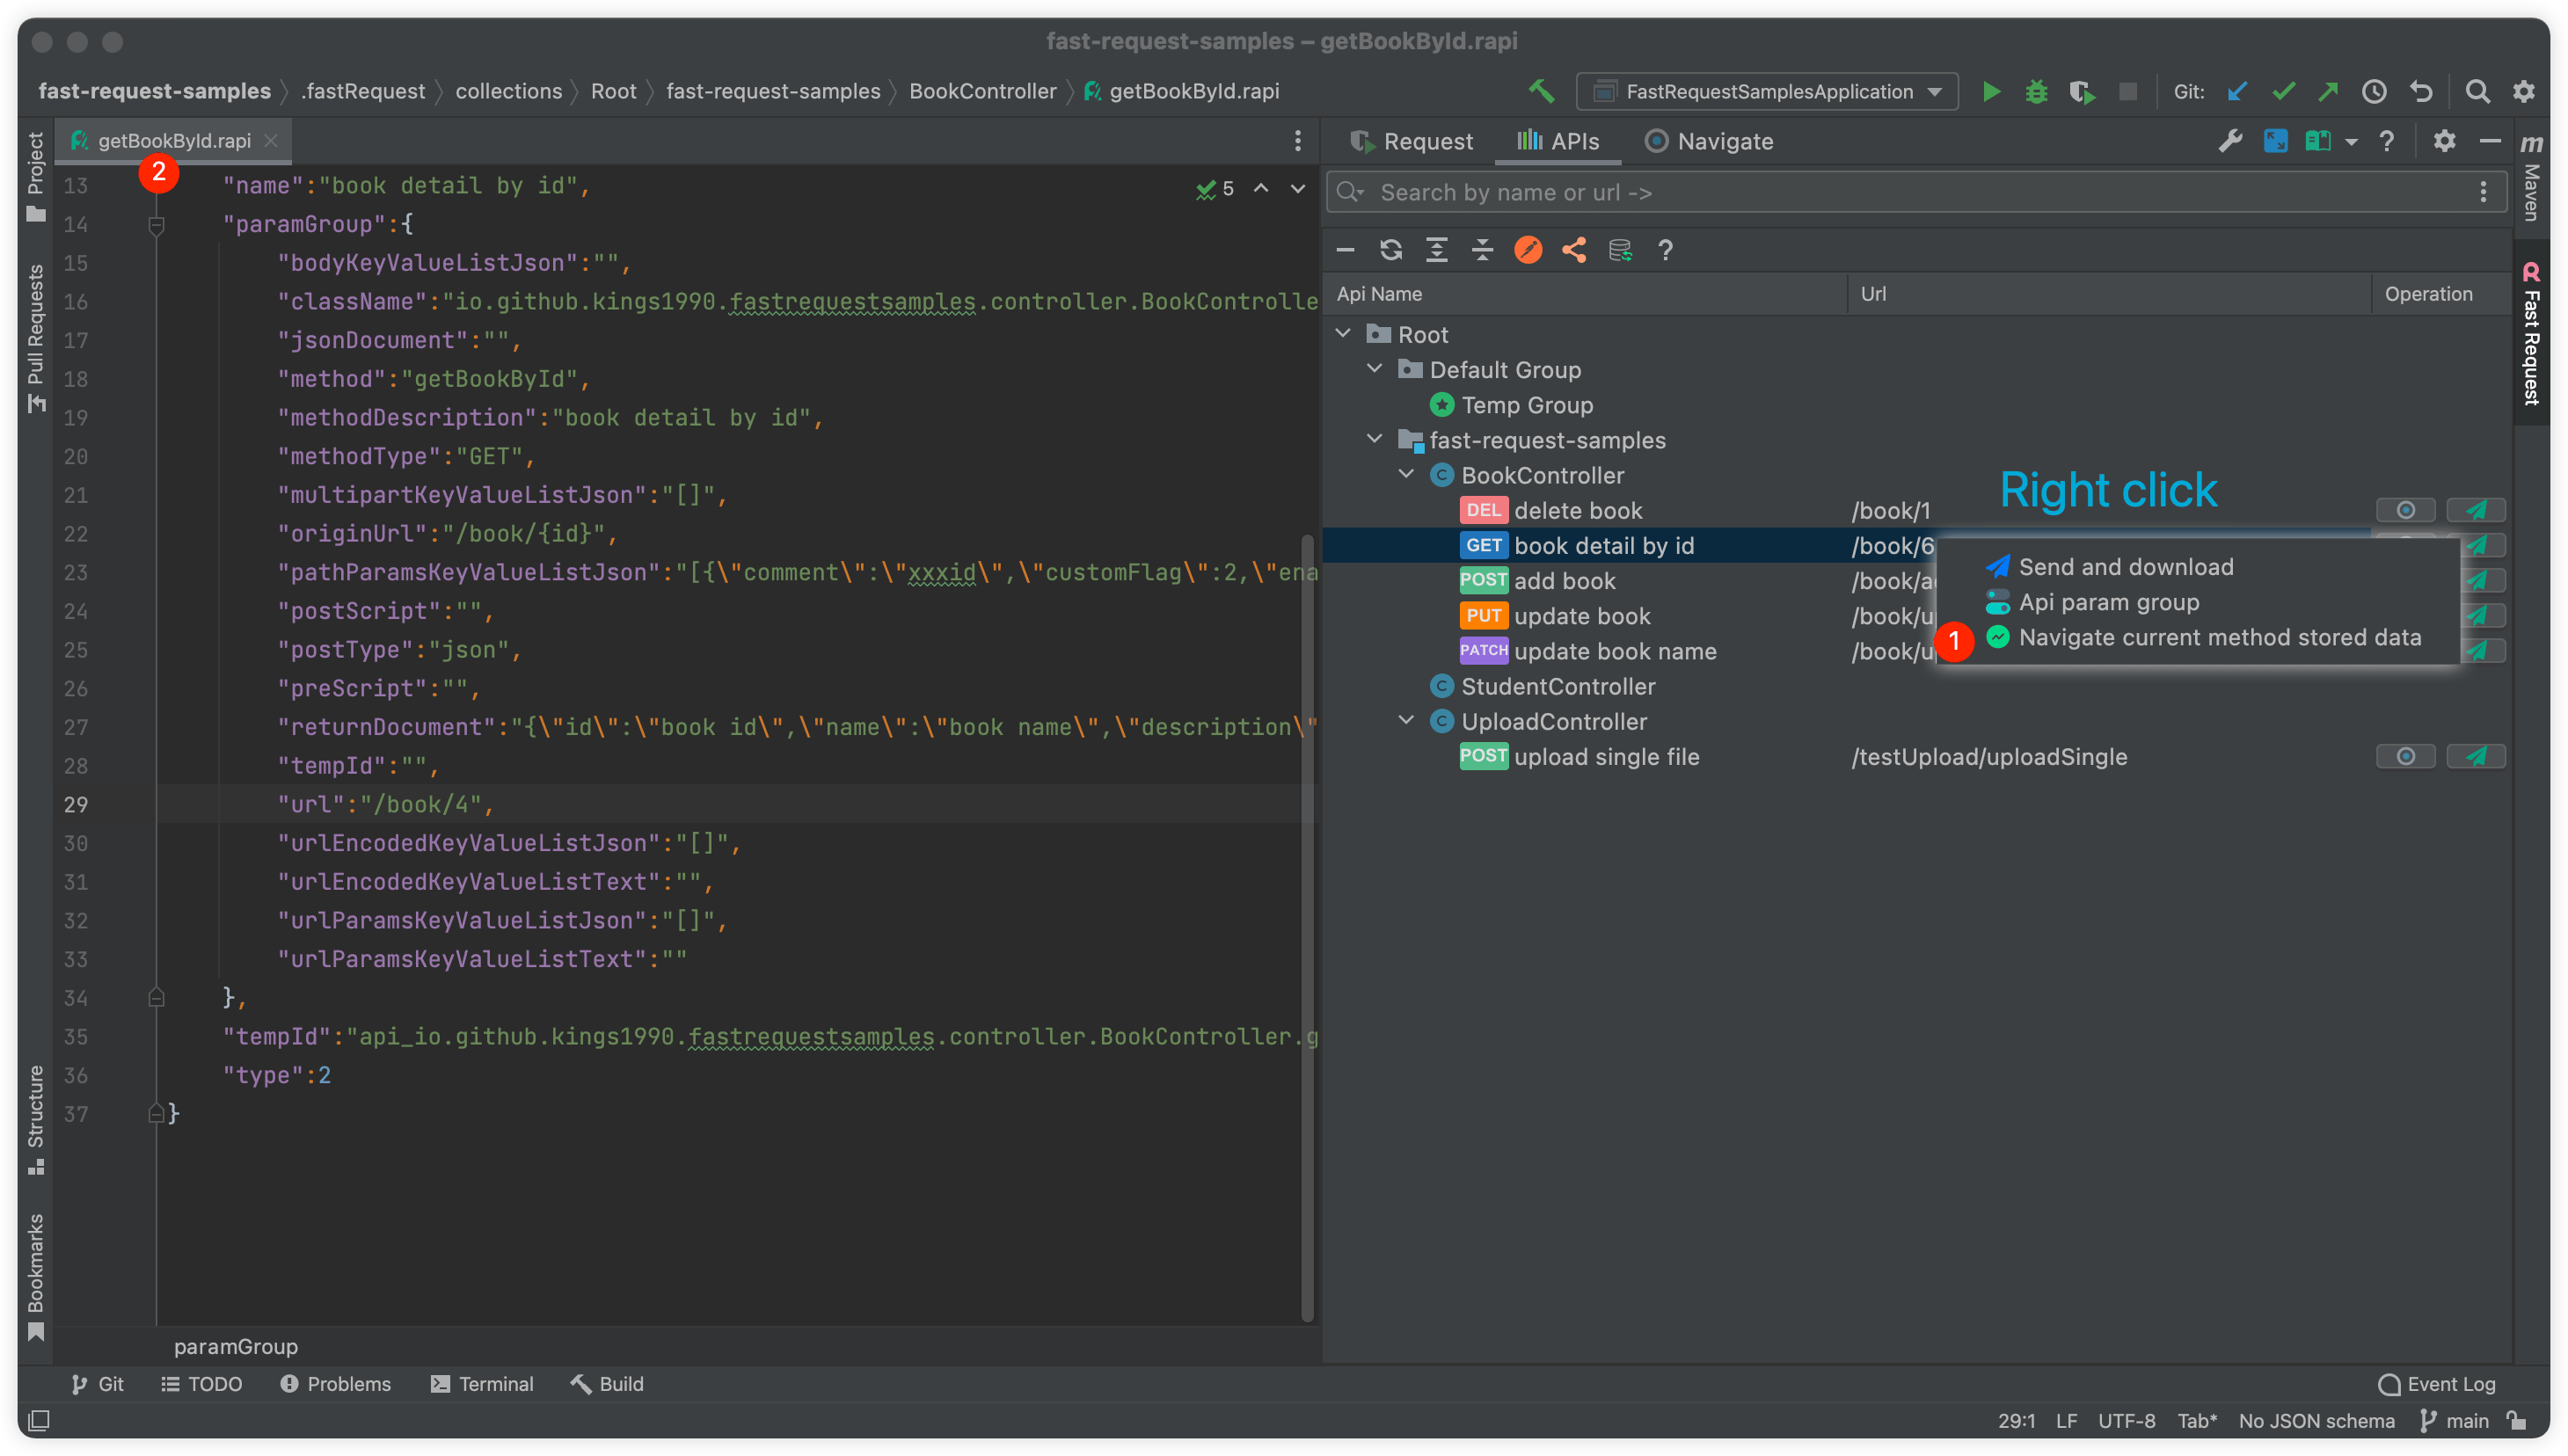Refresh the API list
Viewport: 2568px width, 1456px height.
point(1391,250)
